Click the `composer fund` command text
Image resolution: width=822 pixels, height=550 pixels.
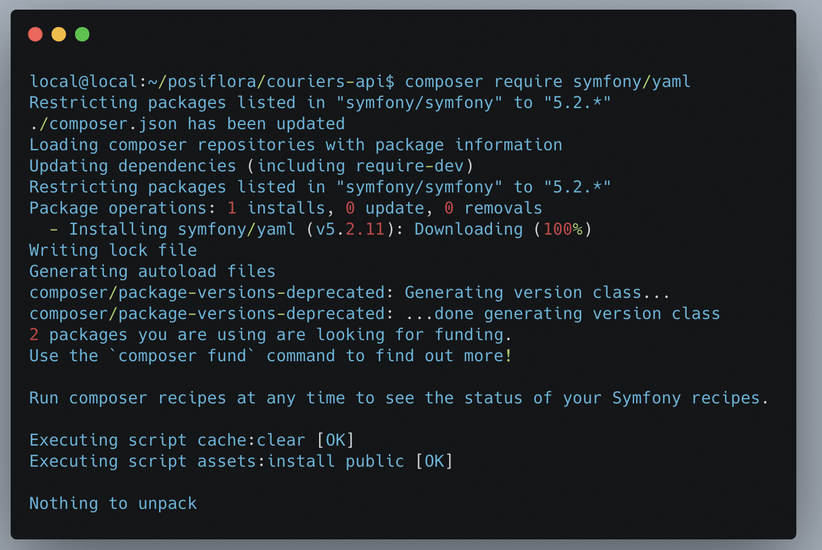click(182, 355)
